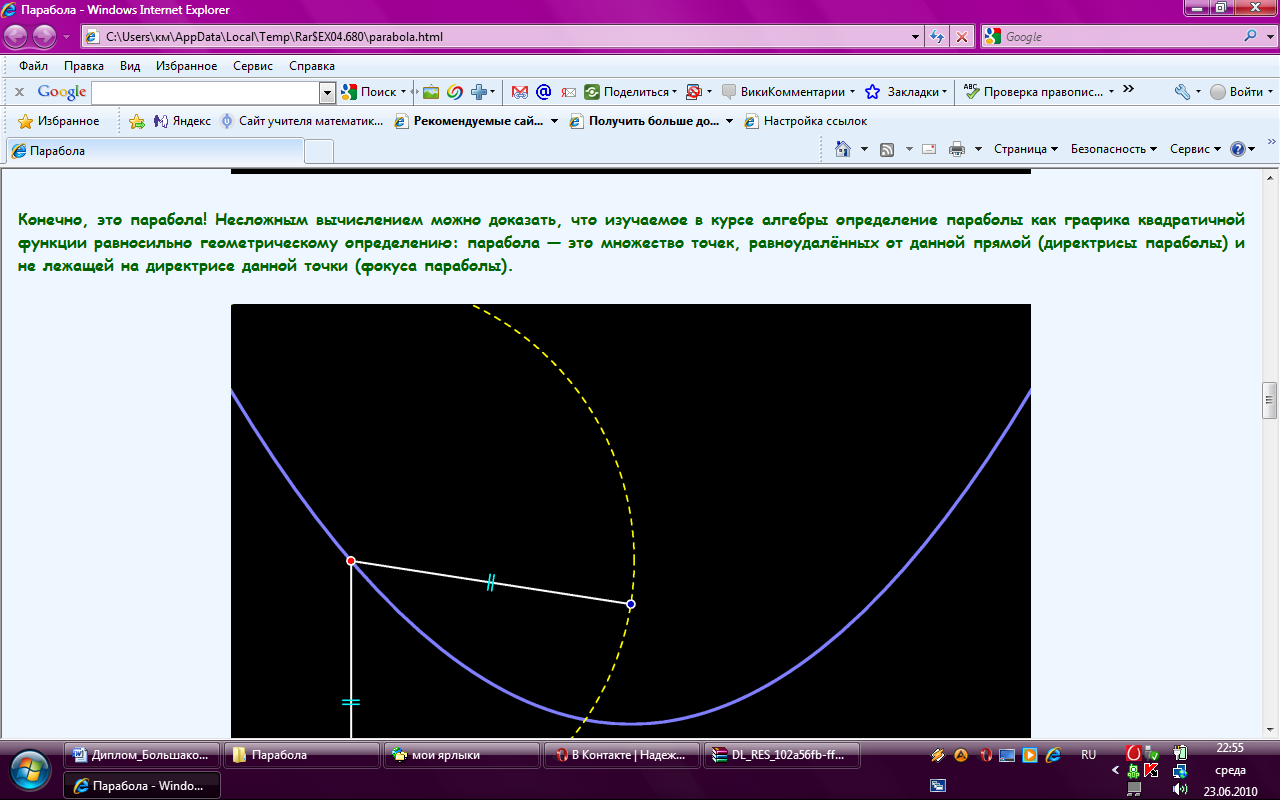Click the Read Mail icon in command bar
The image size is (1280, 800).
coord(928,149)
